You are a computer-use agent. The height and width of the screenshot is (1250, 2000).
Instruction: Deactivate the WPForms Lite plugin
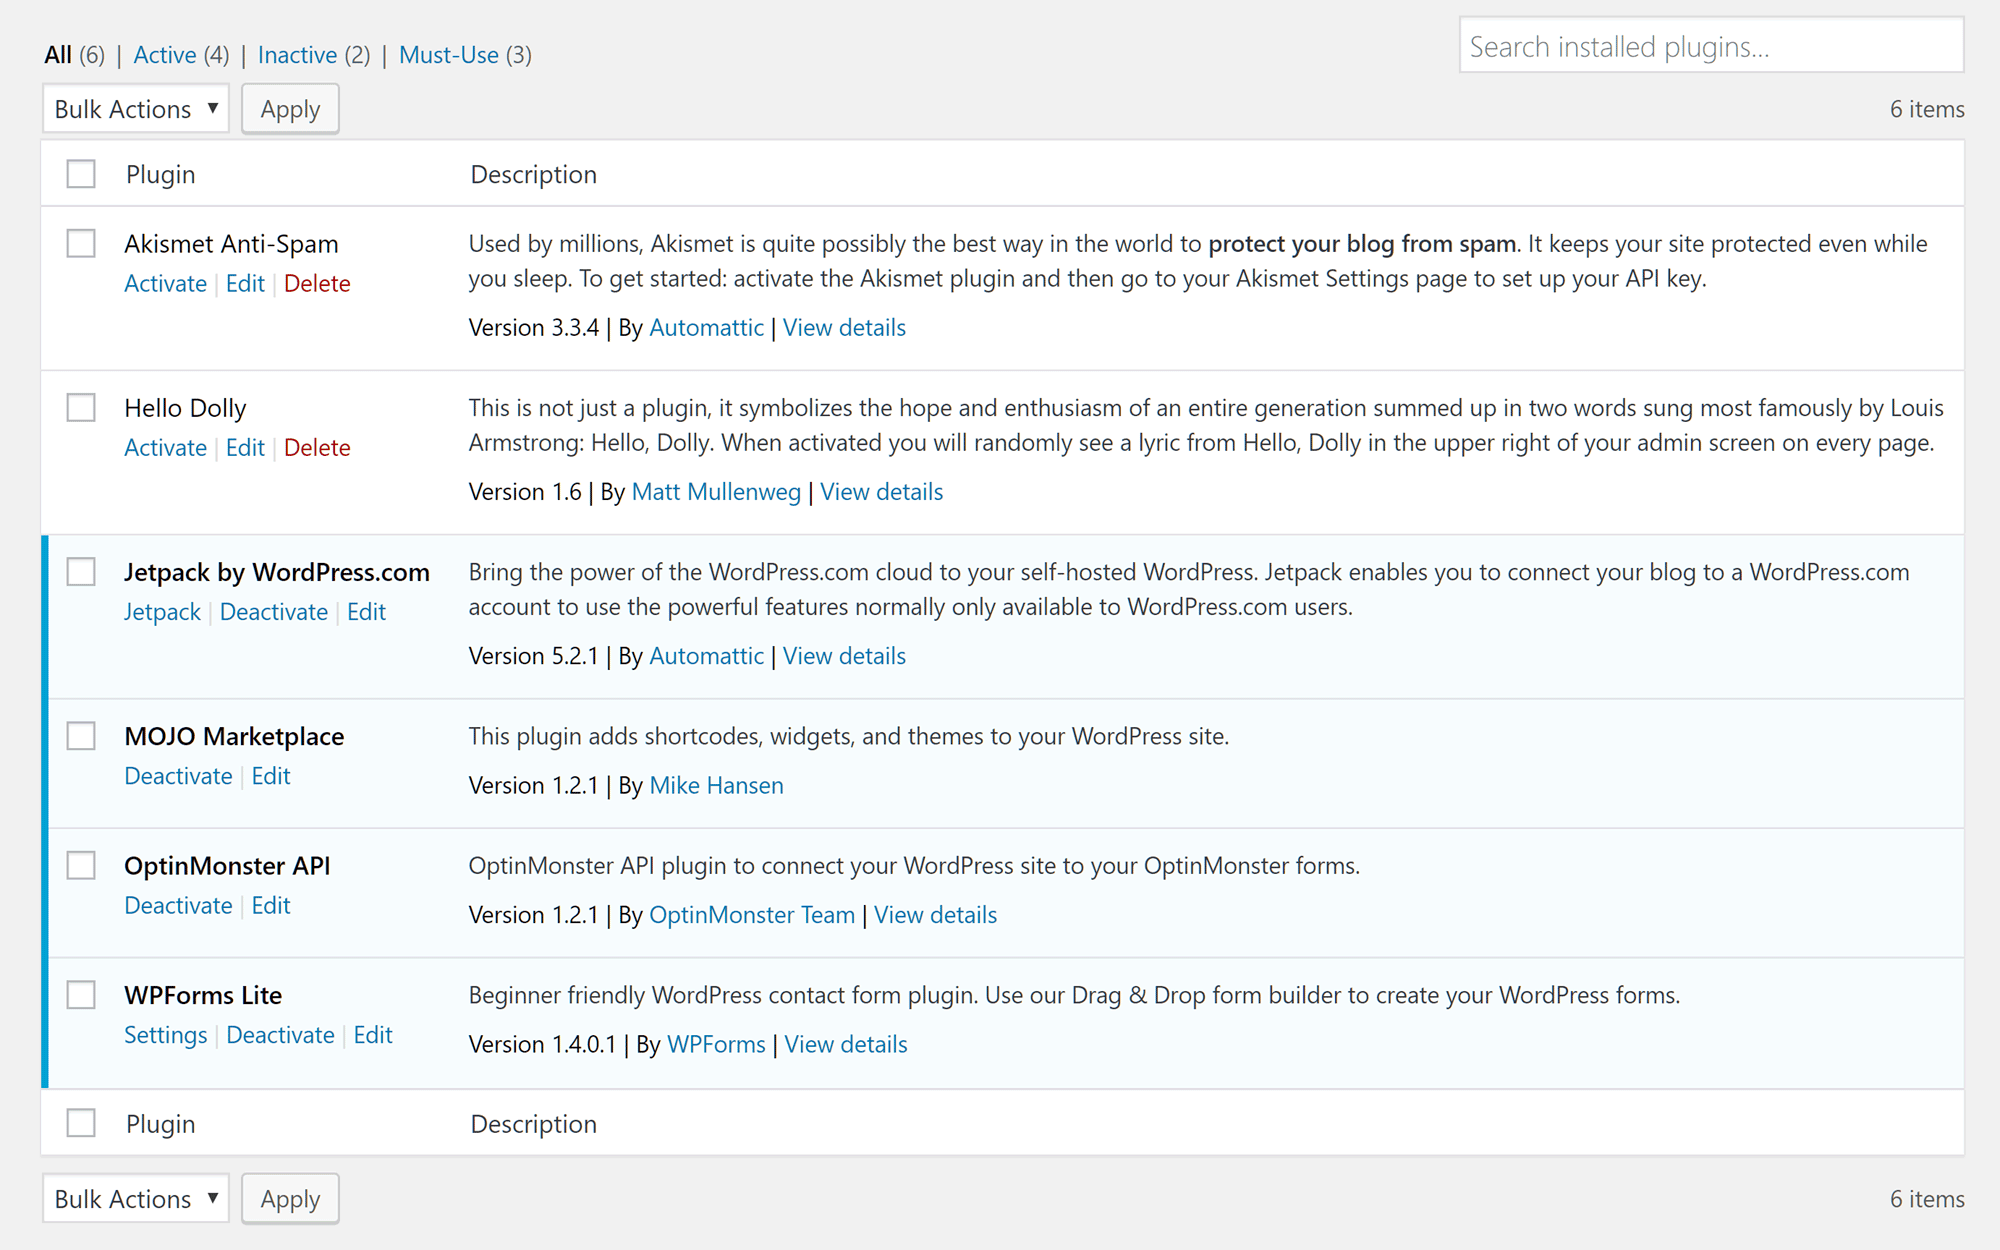tap(280, 1034)
